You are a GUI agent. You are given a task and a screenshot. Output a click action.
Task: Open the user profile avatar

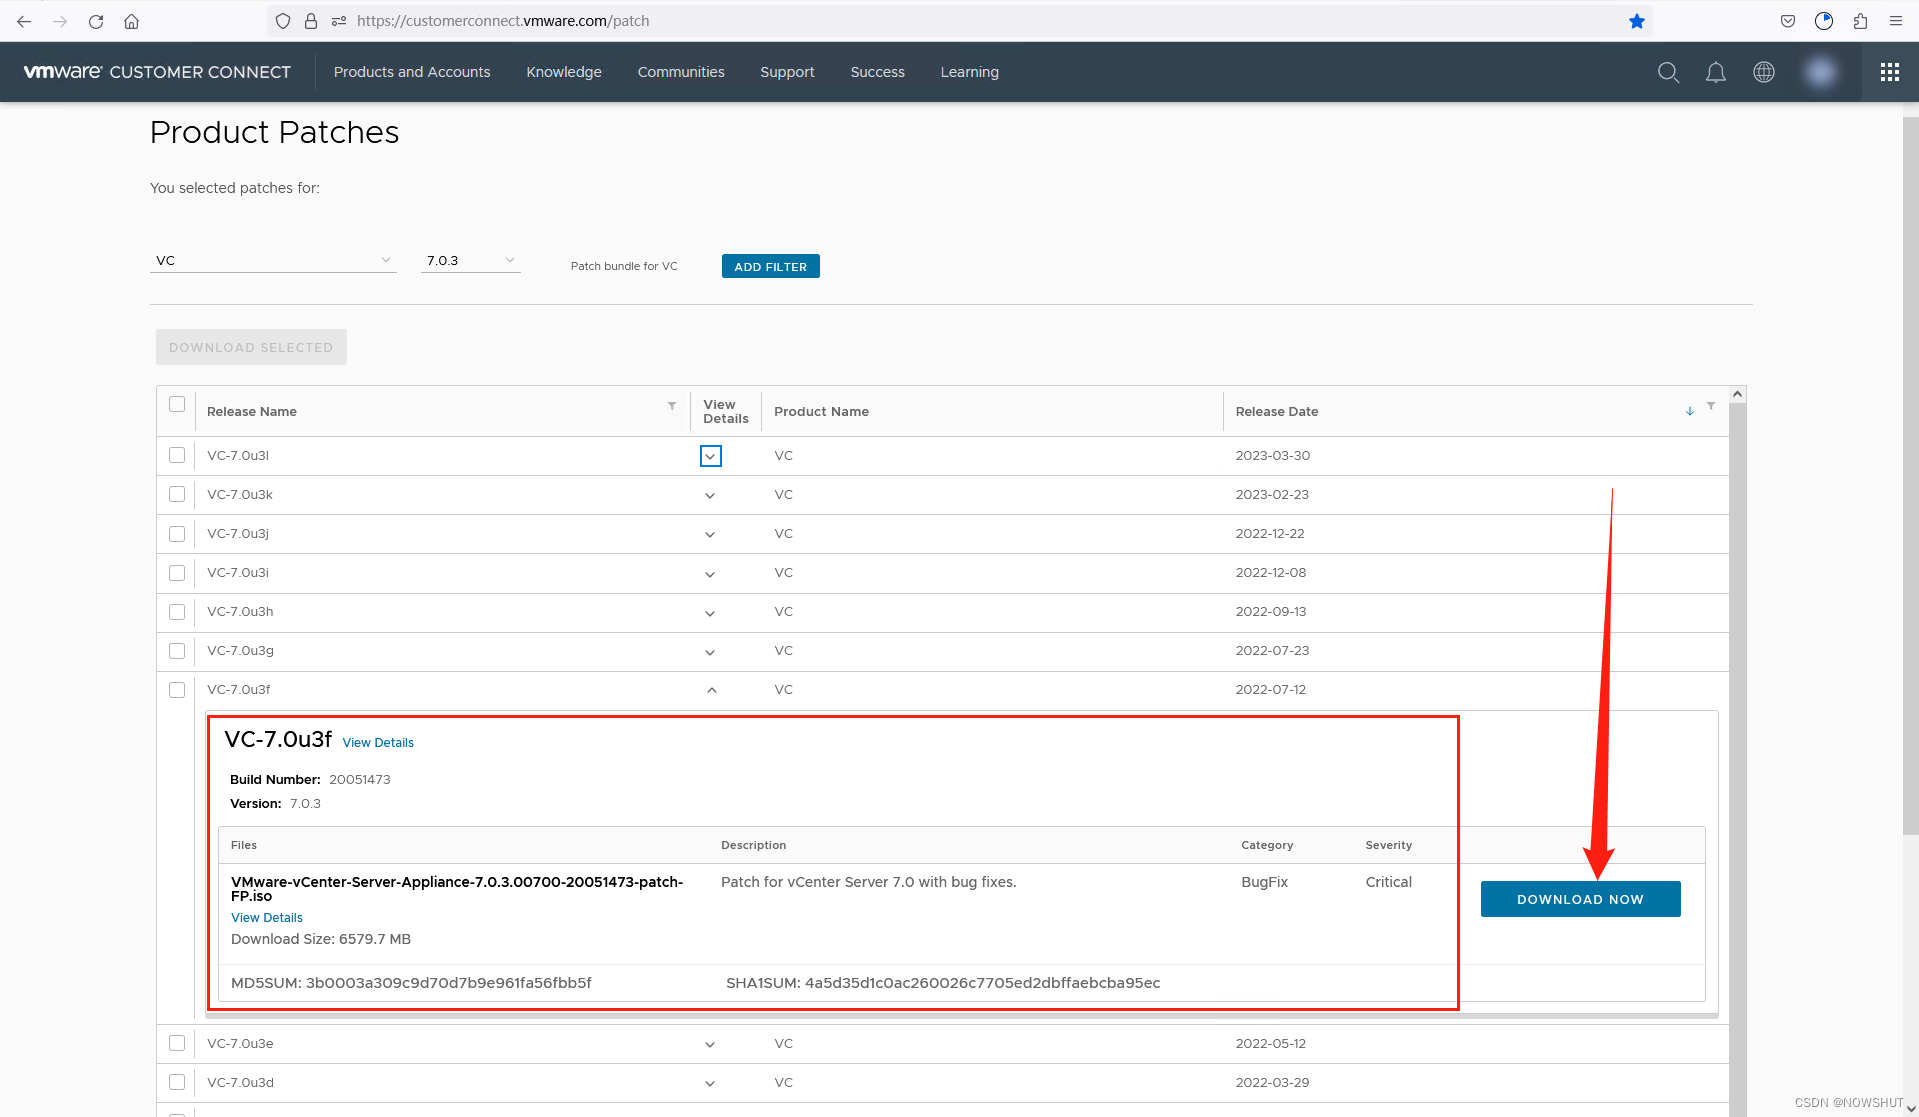click(1821, 72)
